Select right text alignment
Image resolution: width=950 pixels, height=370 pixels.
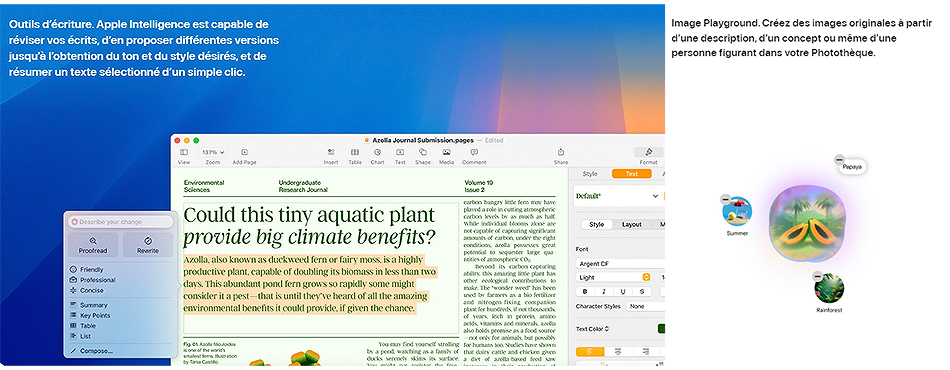coord(646,351)
